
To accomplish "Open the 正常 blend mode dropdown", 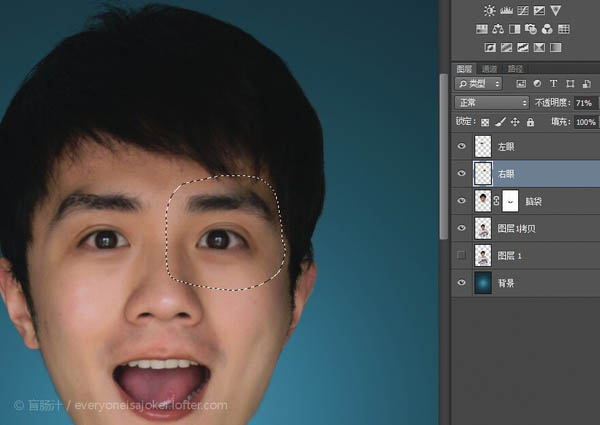I will coord(491,103).
